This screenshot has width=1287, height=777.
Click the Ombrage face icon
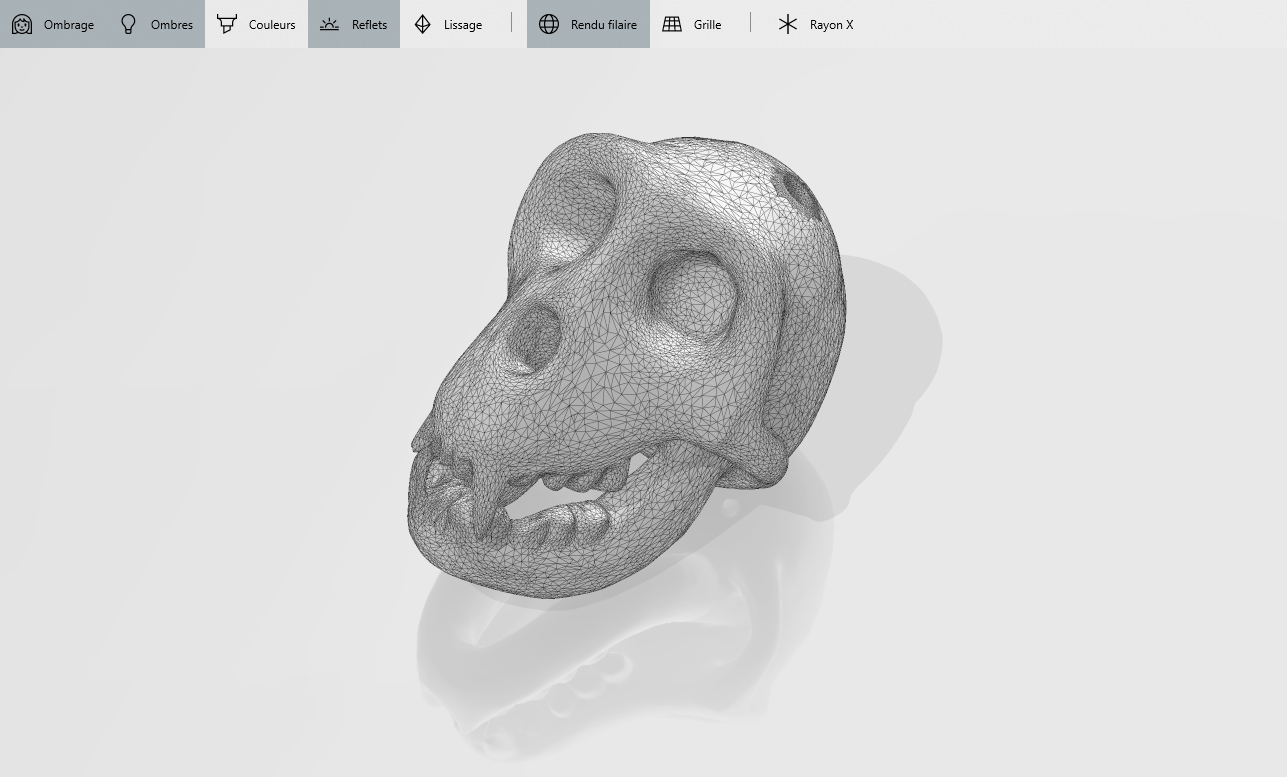22,24
